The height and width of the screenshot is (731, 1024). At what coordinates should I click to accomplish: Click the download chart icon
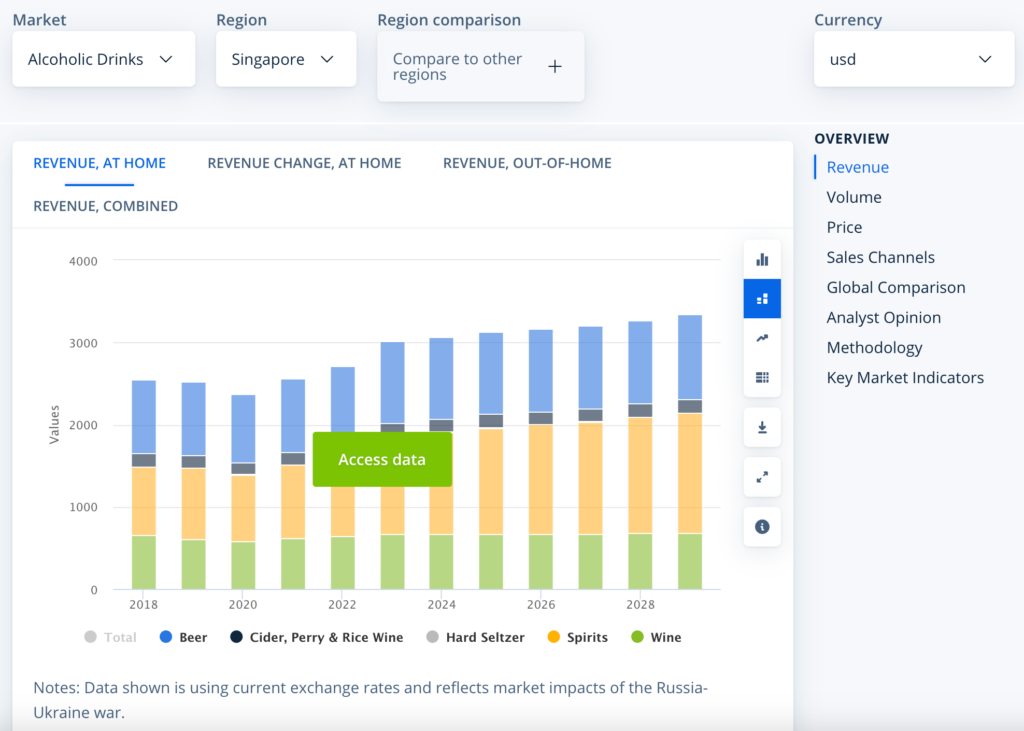[762, 427]
